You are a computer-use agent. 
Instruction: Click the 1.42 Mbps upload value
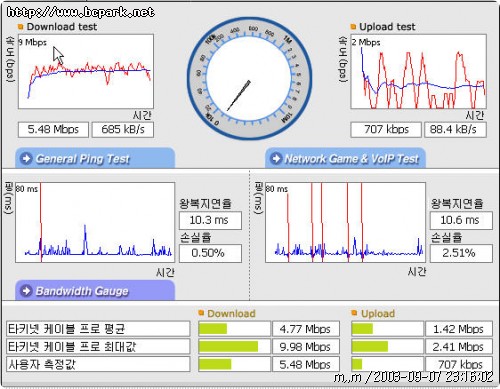coord(459,329)
